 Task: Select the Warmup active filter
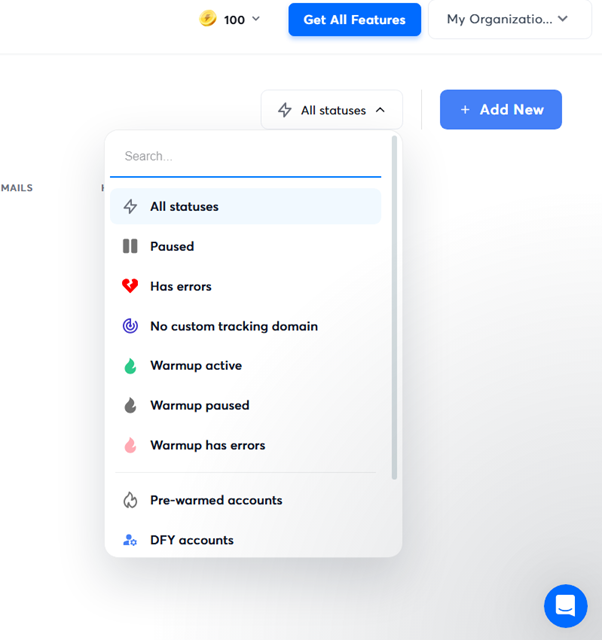pyautogui.click(x=245, y=366)
